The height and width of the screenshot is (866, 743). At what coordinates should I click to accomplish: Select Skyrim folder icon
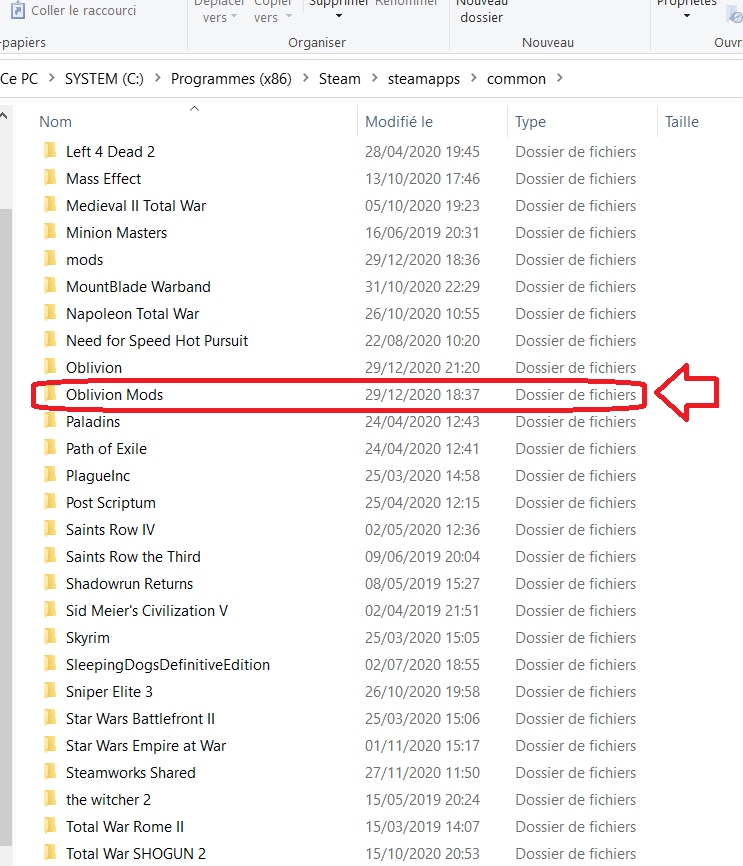(x=50, y=638)
